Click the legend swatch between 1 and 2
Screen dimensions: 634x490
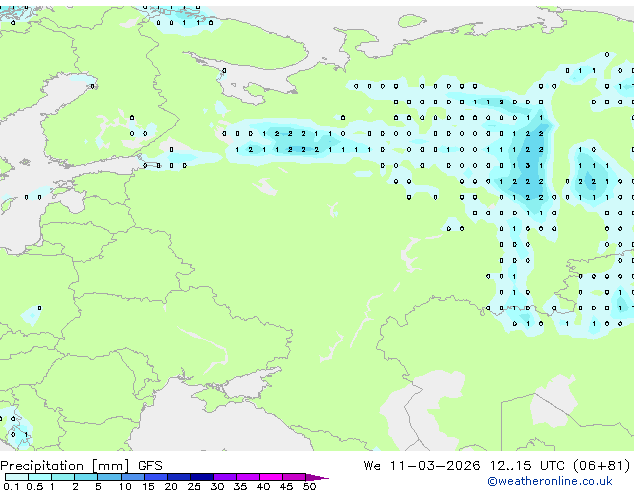63,477
